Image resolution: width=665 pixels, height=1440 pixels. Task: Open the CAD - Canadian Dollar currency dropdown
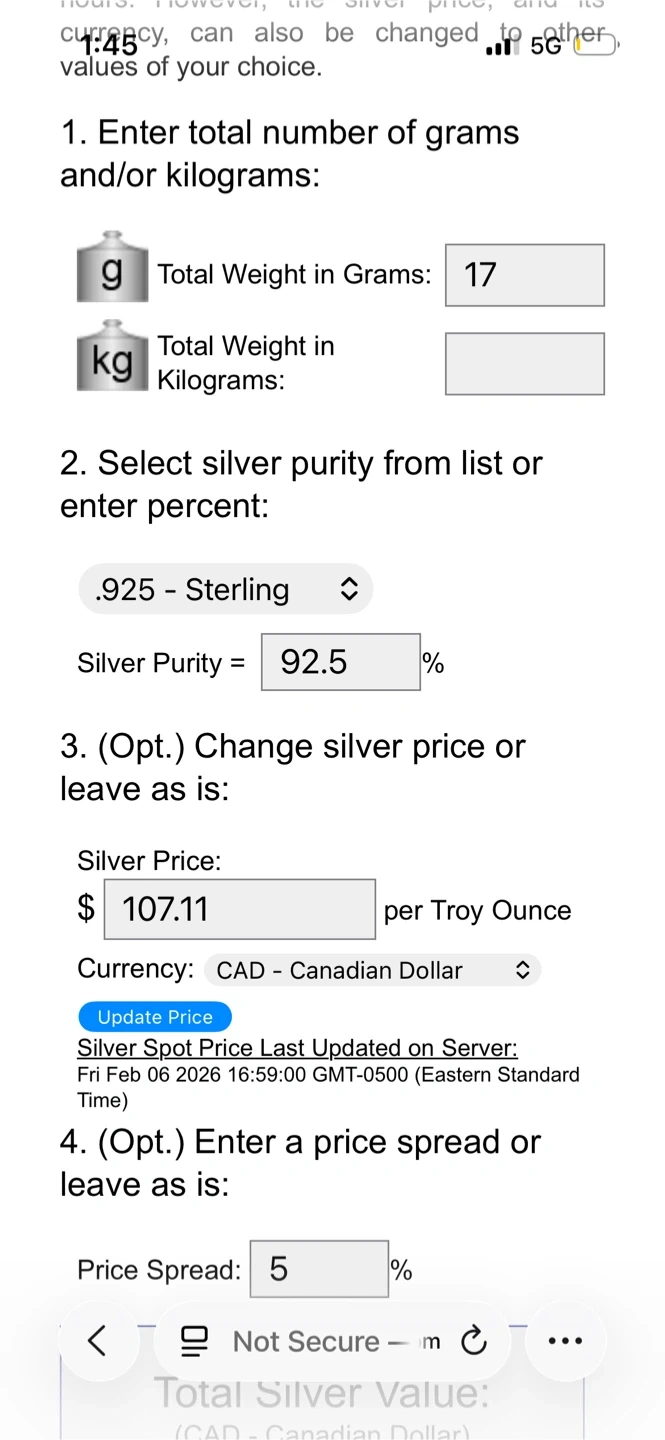click(372, 970)
